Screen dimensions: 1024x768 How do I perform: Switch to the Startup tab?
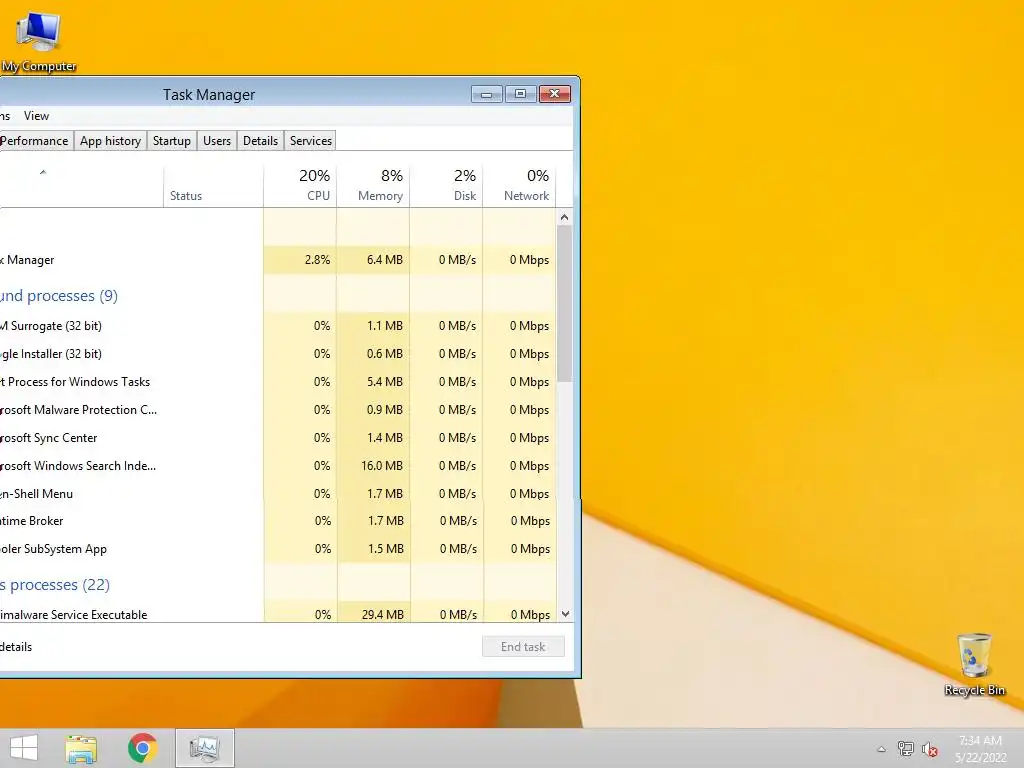coord(172,140)
